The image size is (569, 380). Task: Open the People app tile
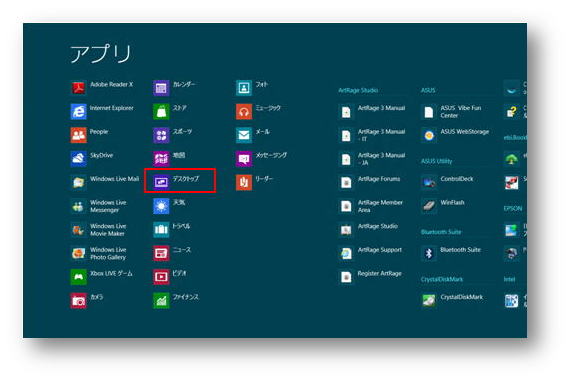click(78, 135)
